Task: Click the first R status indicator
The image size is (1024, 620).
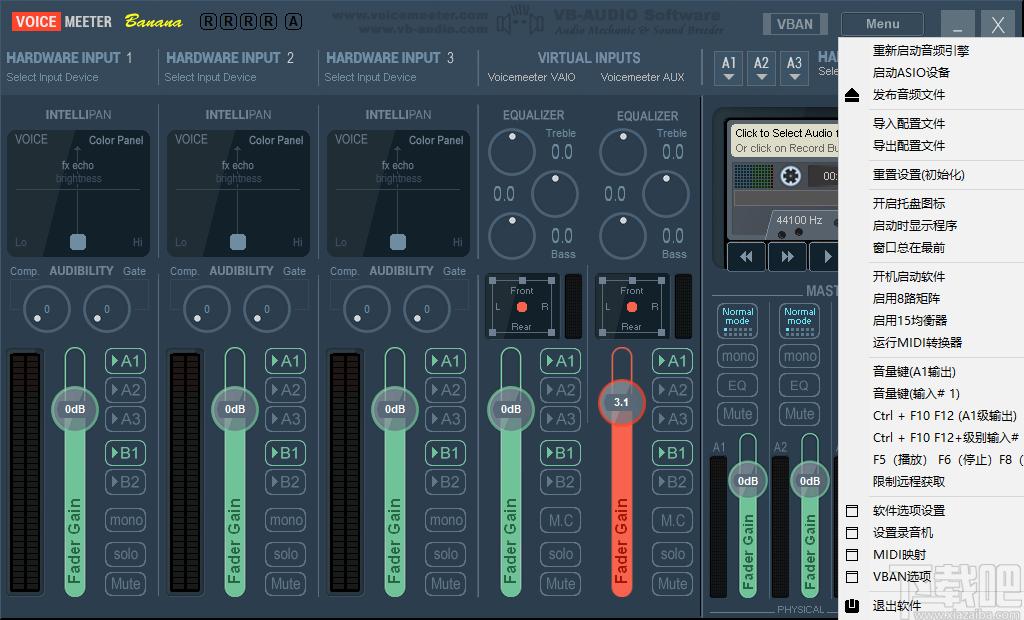Action: tap(208, 22)
